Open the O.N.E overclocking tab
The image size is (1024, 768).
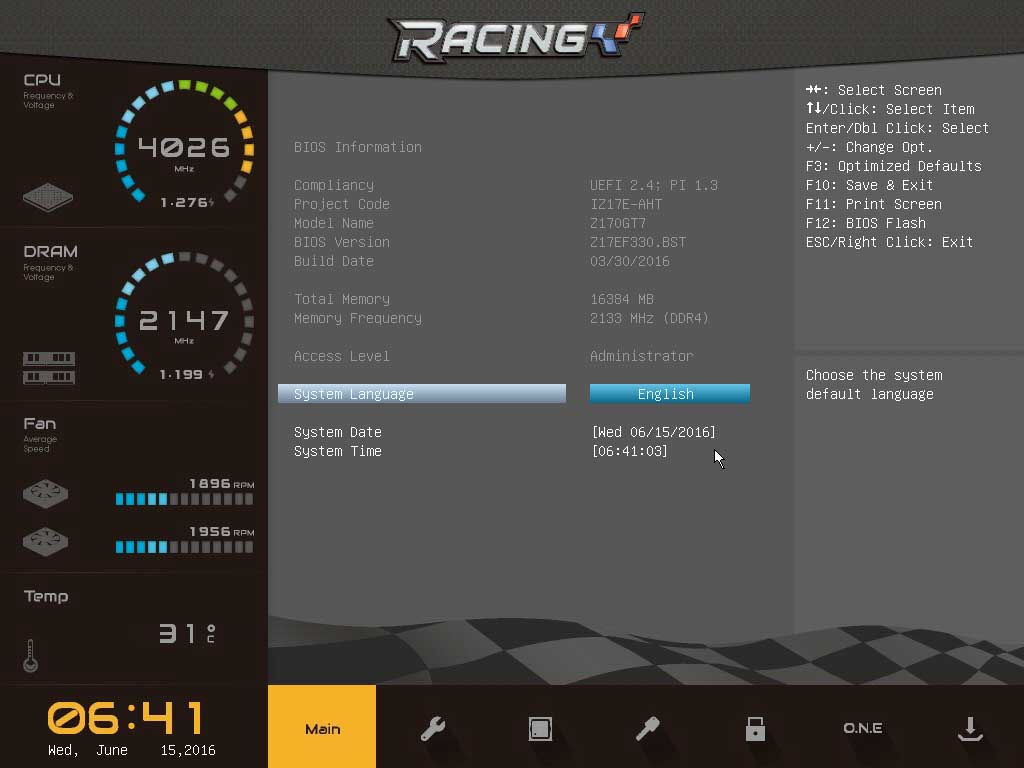coord(863,728)
